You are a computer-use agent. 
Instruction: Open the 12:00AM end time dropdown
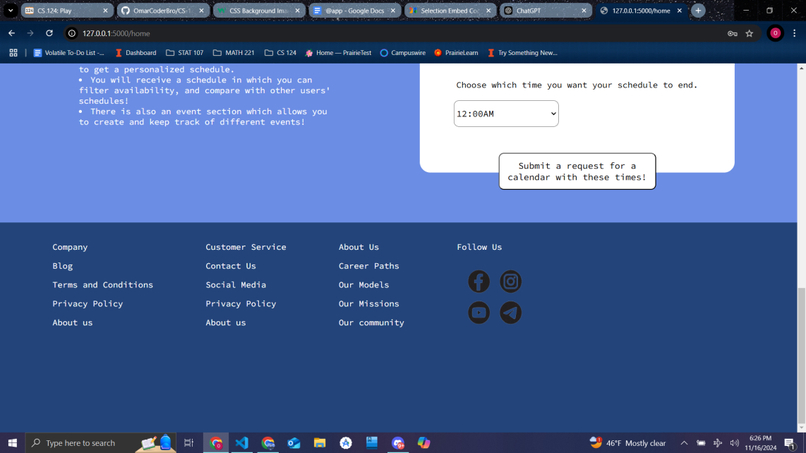(506, 114)
